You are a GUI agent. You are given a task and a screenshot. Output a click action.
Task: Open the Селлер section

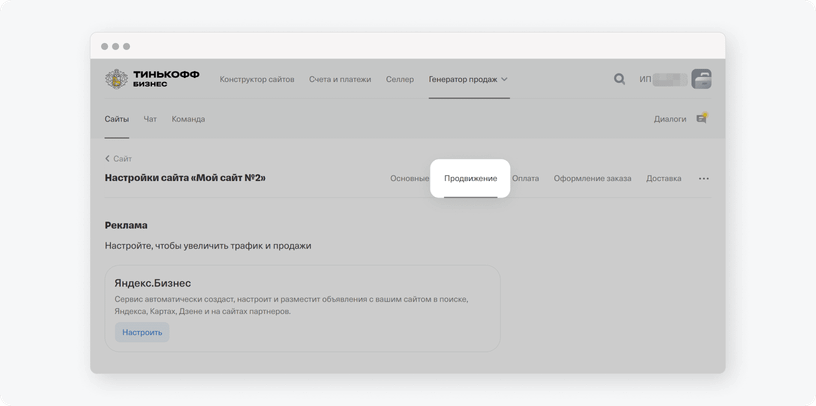click(400, 80)
